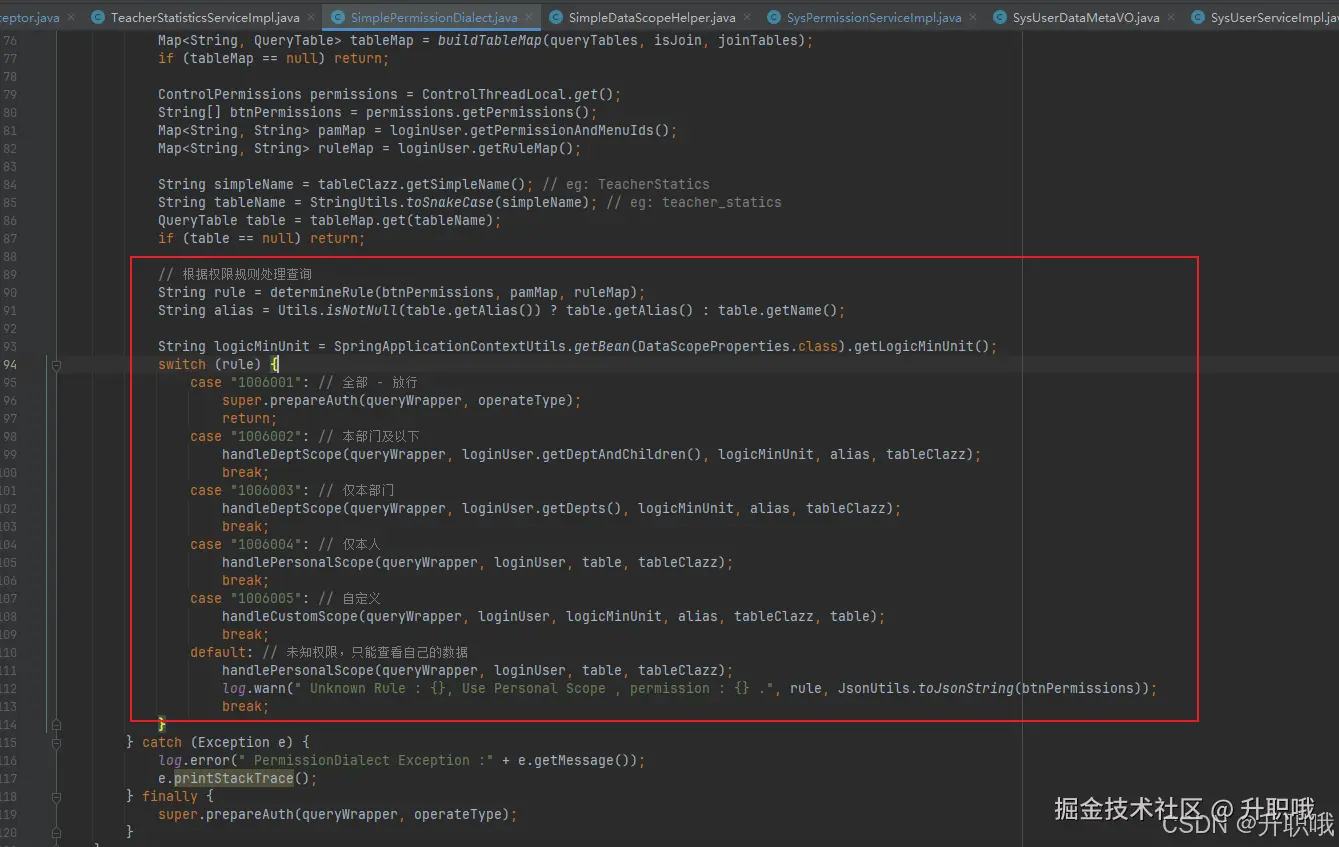Viewport: 1339px width, 847px height.
Task: Click the case "1006001" label
Action: pos(246,383)
